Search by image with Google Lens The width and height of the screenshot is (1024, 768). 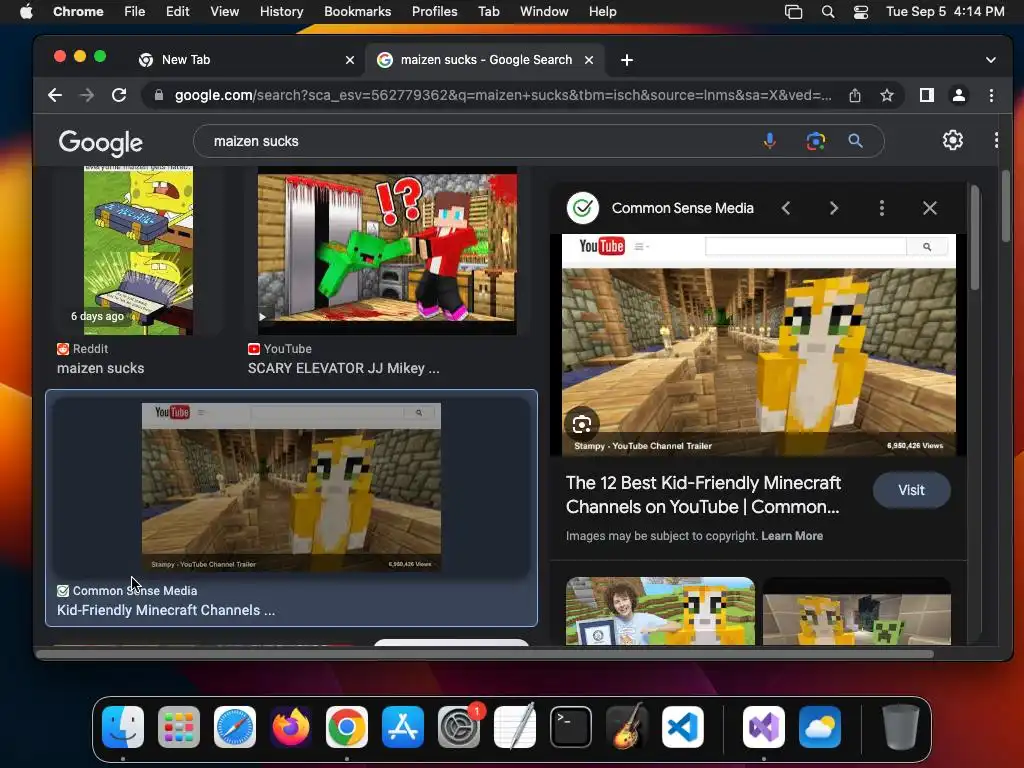click(816, 141)
